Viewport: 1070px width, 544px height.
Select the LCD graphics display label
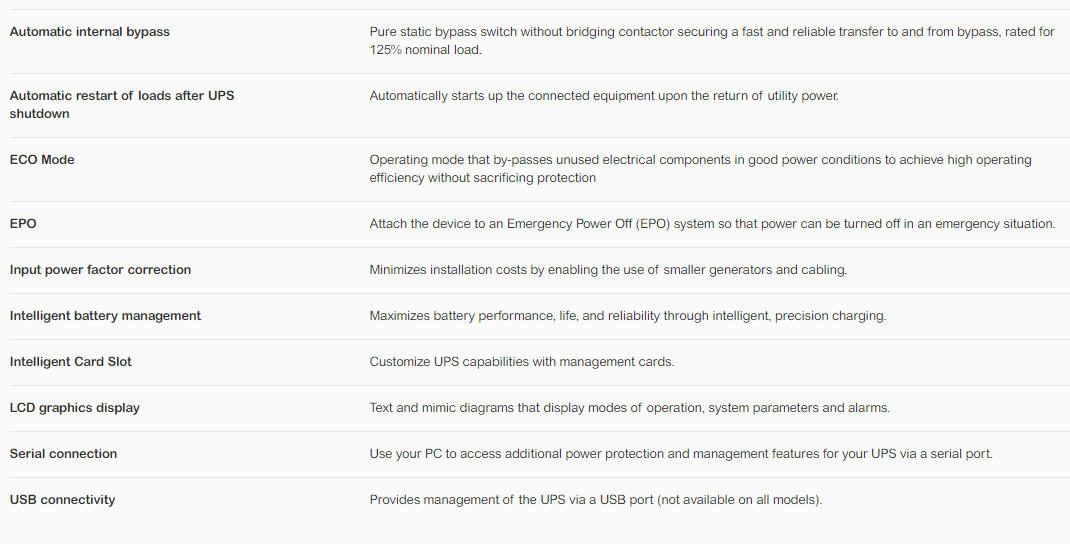click(74, 408)
